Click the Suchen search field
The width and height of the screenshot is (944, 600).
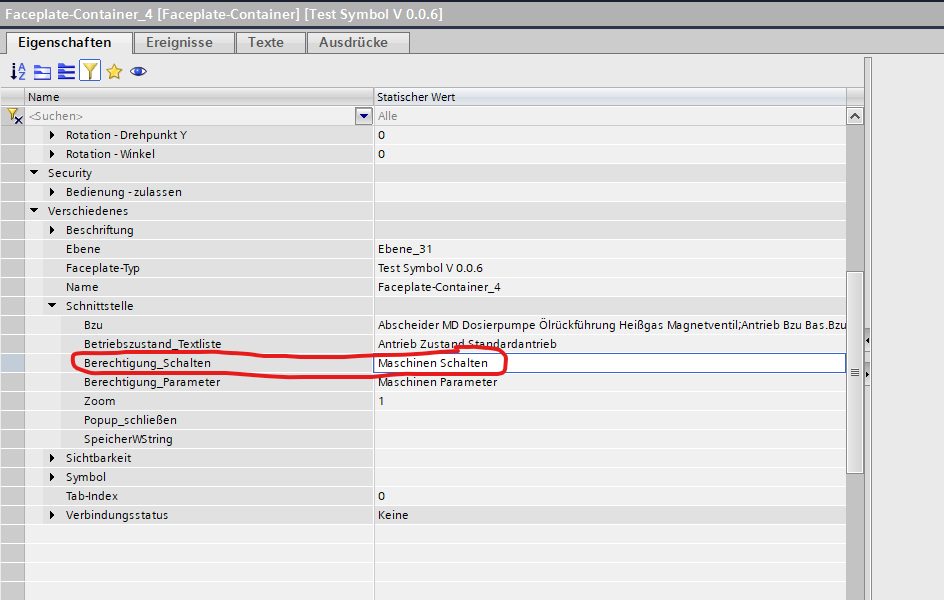[191, 116]
